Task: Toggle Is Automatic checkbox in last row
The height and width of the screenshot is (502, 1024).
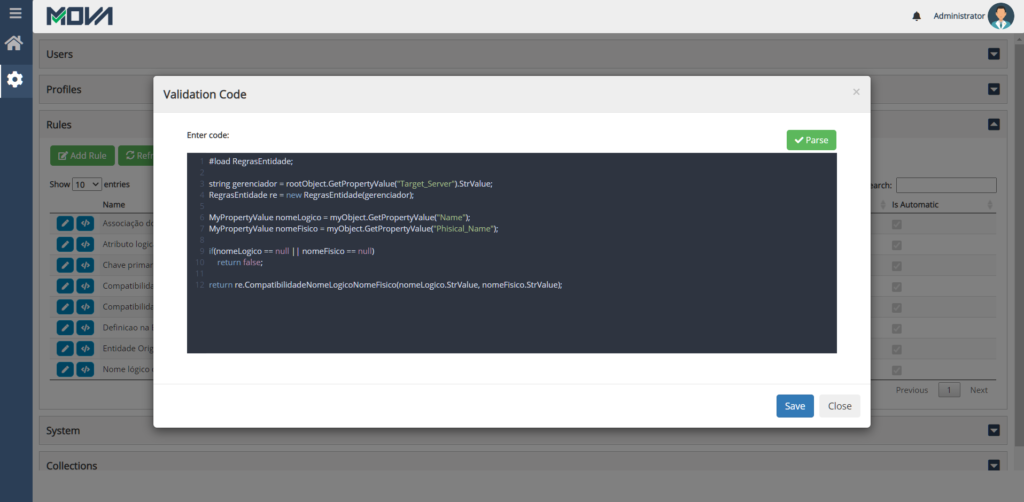Action: [x=896, y=370]
